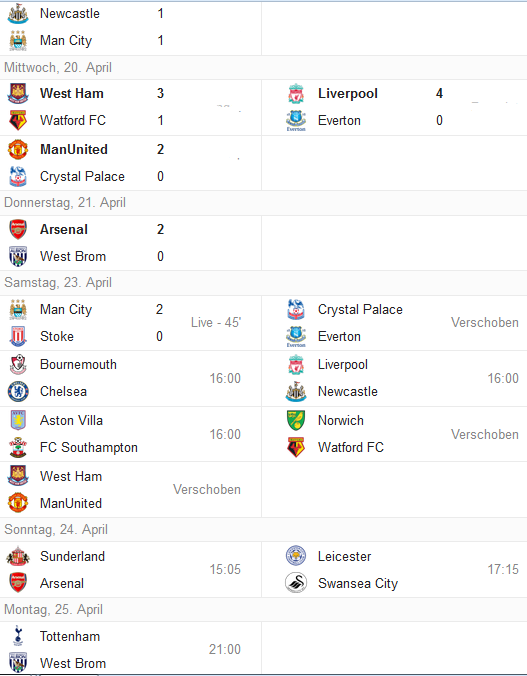Click the 17:15 kickoff time for Leicester
The width and height of the screenshot is (527, 676).
(503, 570)
